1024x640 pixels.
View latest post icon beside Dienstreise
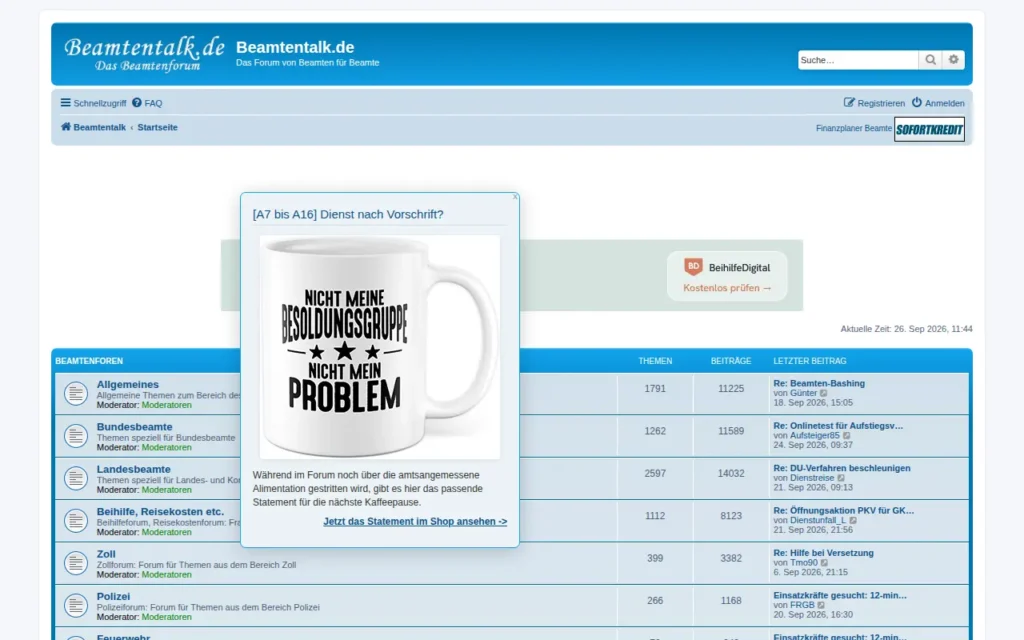841,478
